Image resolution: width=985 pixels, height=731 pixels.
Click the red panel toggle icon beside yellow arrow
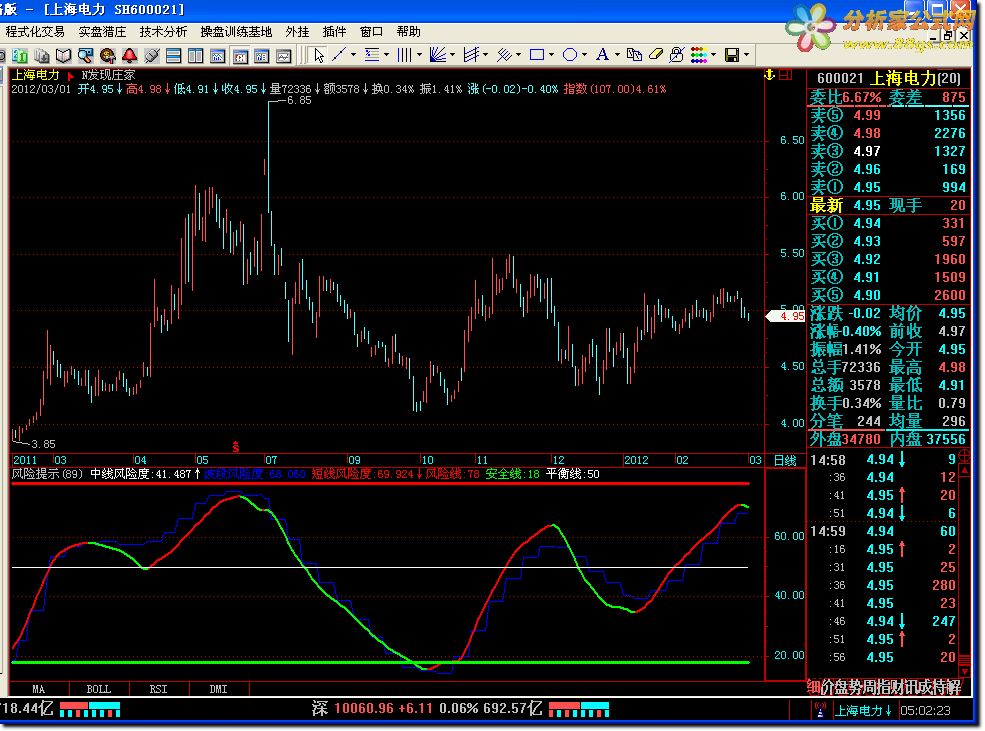(x=785, y=75)
